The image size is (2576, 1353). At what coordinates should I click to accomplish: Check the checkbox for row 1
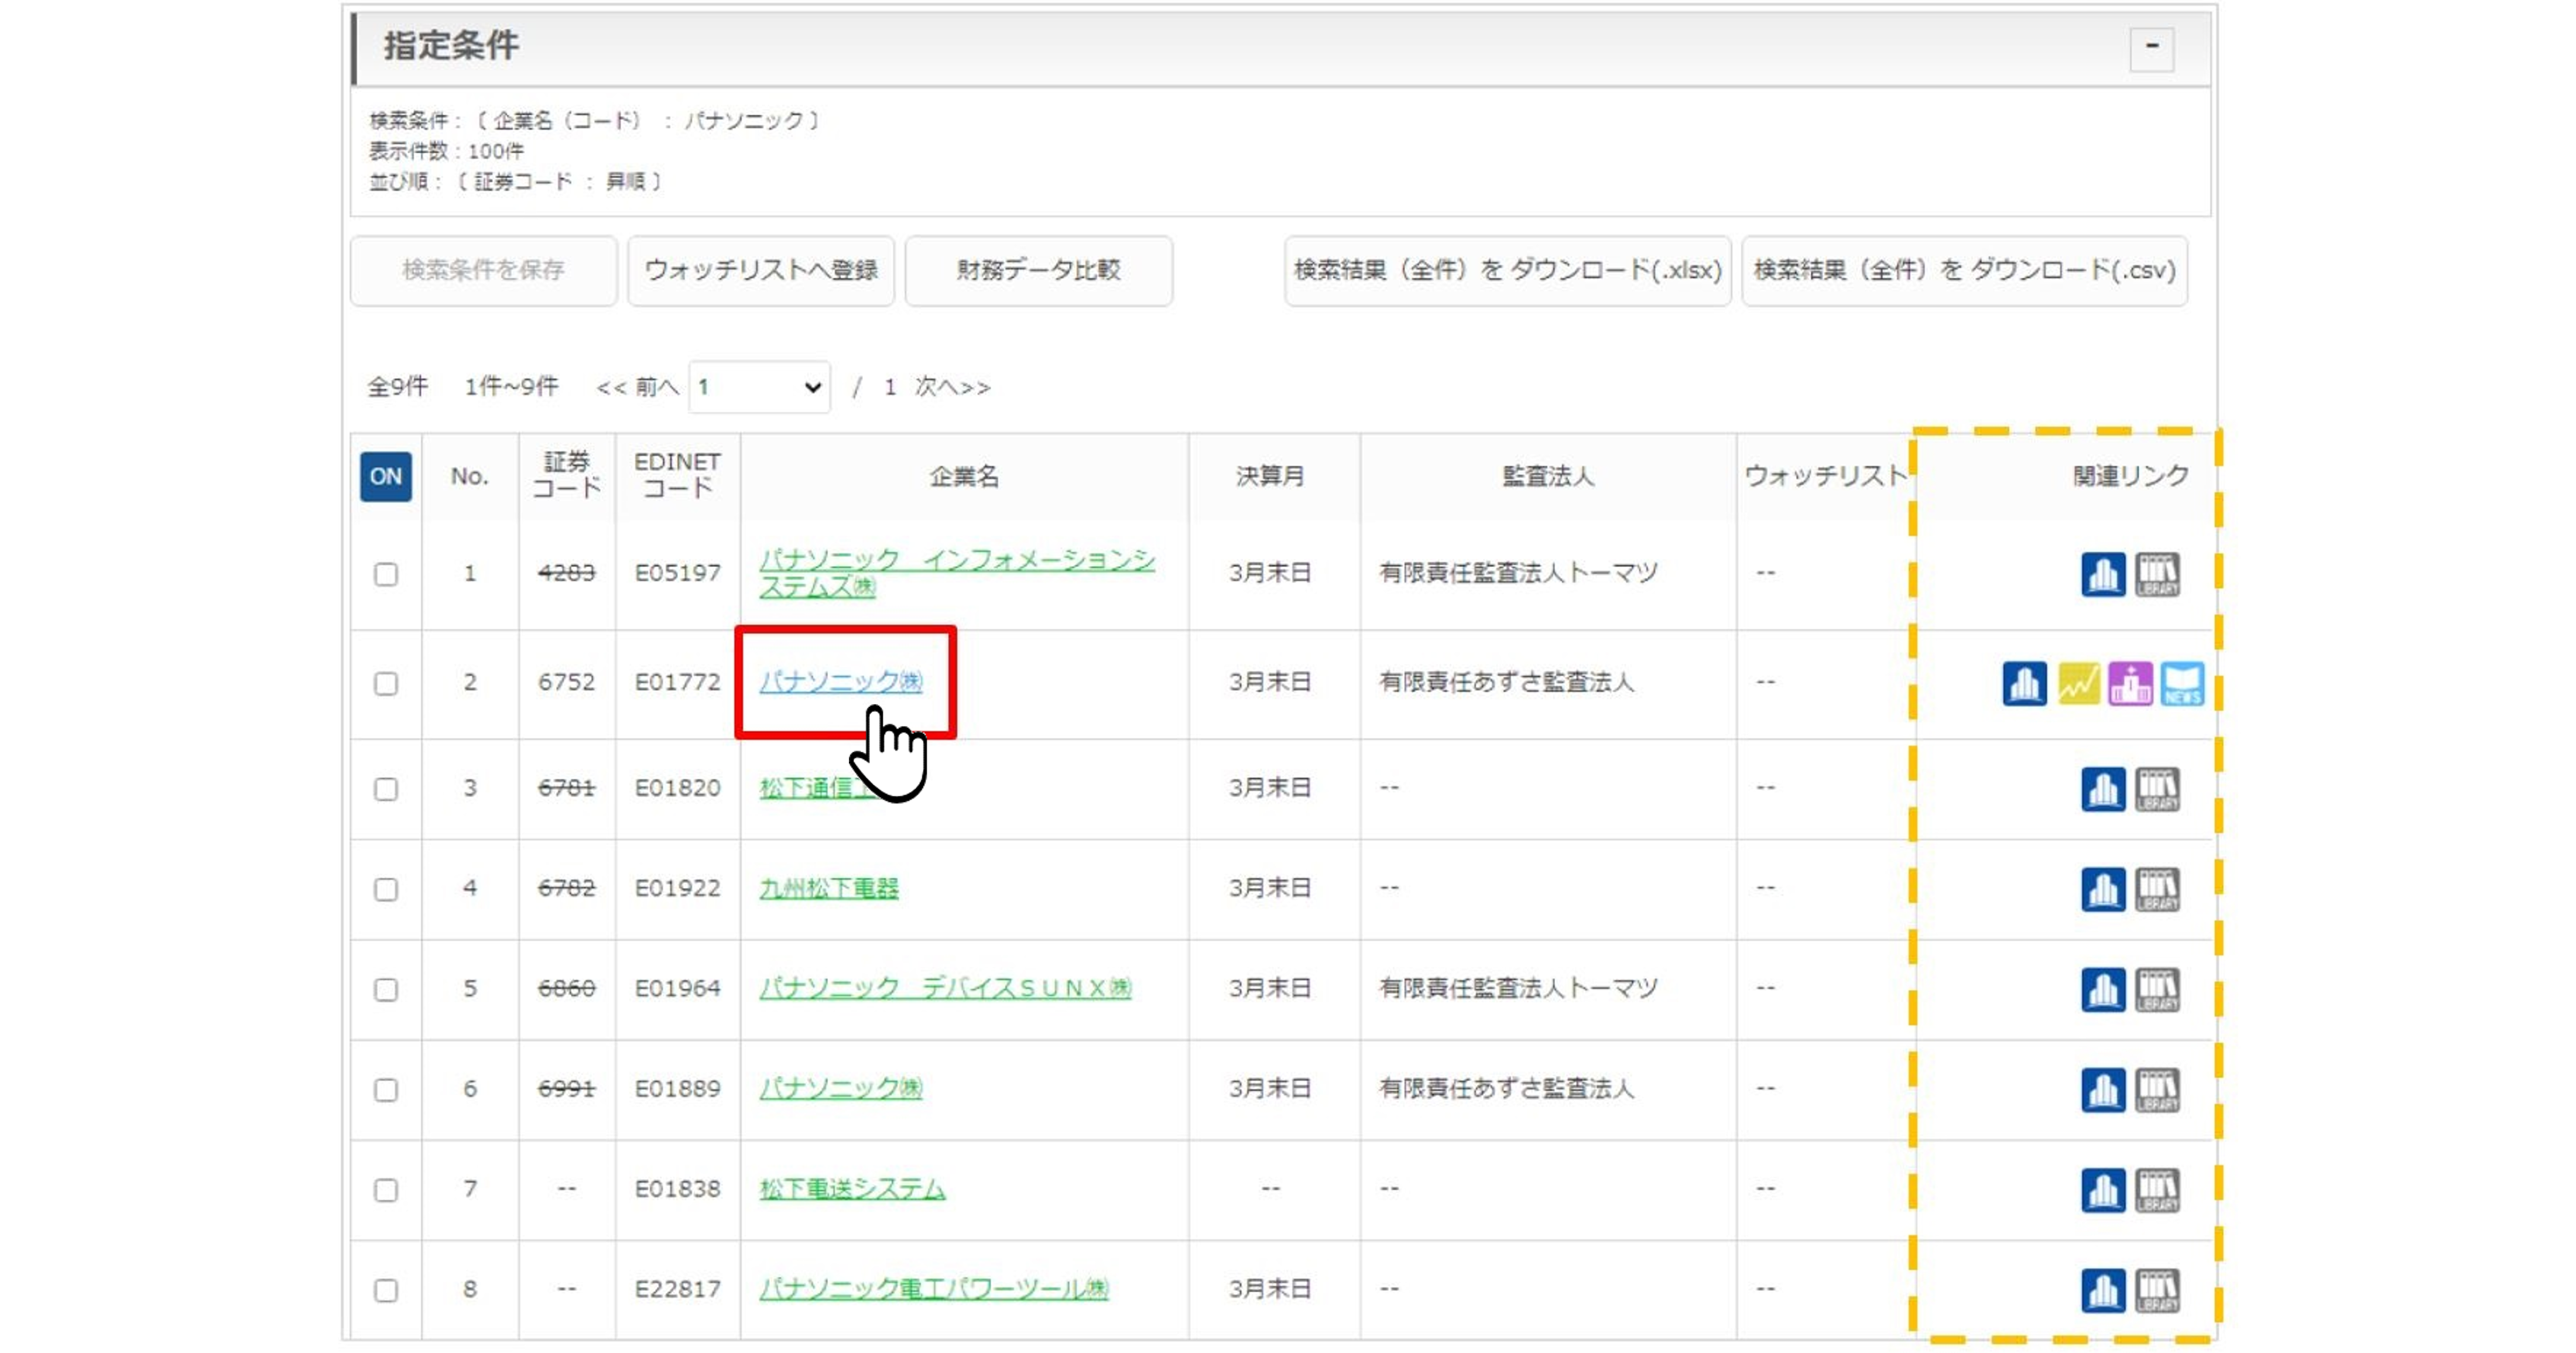(386, 574)
